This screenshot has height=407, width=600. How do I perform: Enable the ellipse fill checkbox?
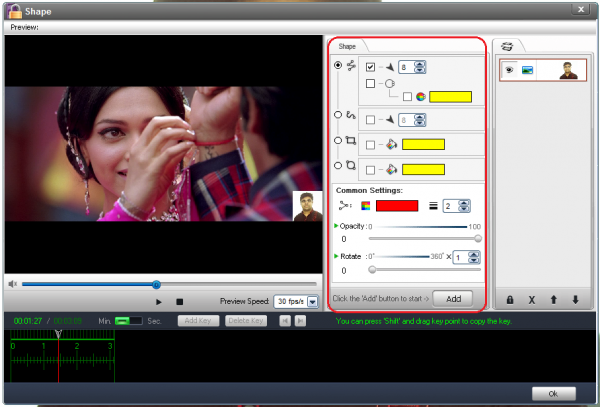tap(370, 169)
